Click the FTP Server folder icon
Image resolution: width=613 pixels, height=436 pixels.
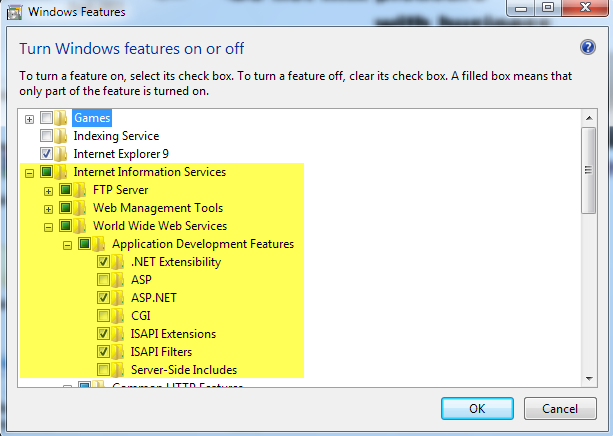pyautogui.click(x=80, y=190)
